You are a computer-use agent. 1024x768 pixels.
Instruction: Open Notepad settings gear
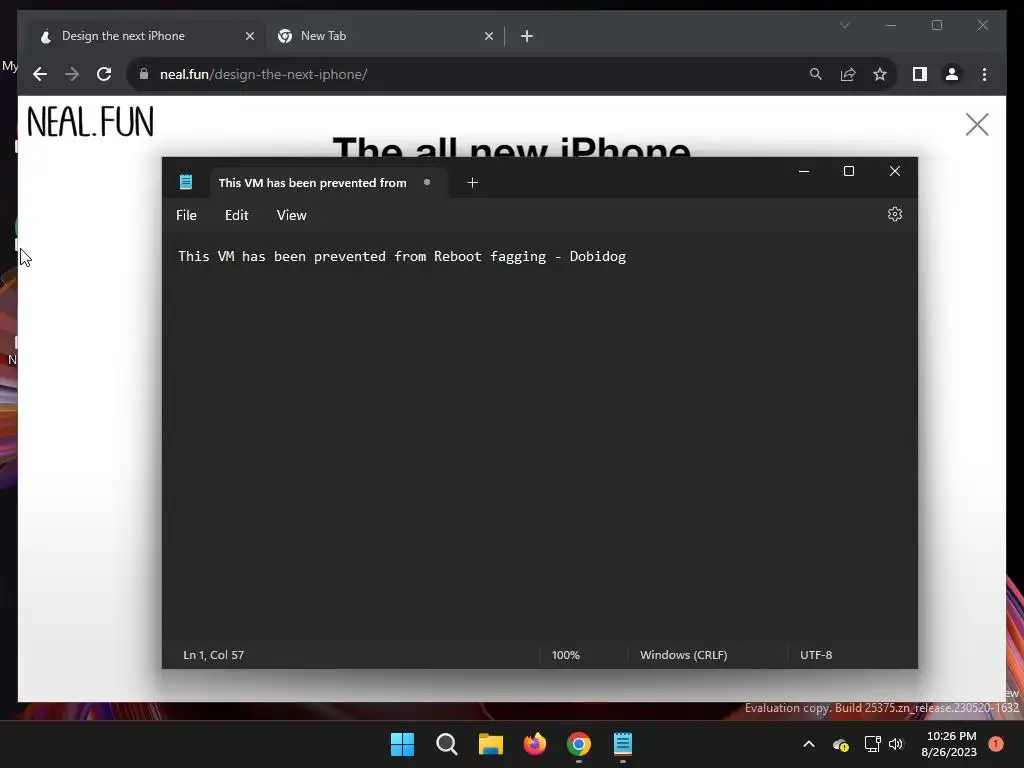895,214
